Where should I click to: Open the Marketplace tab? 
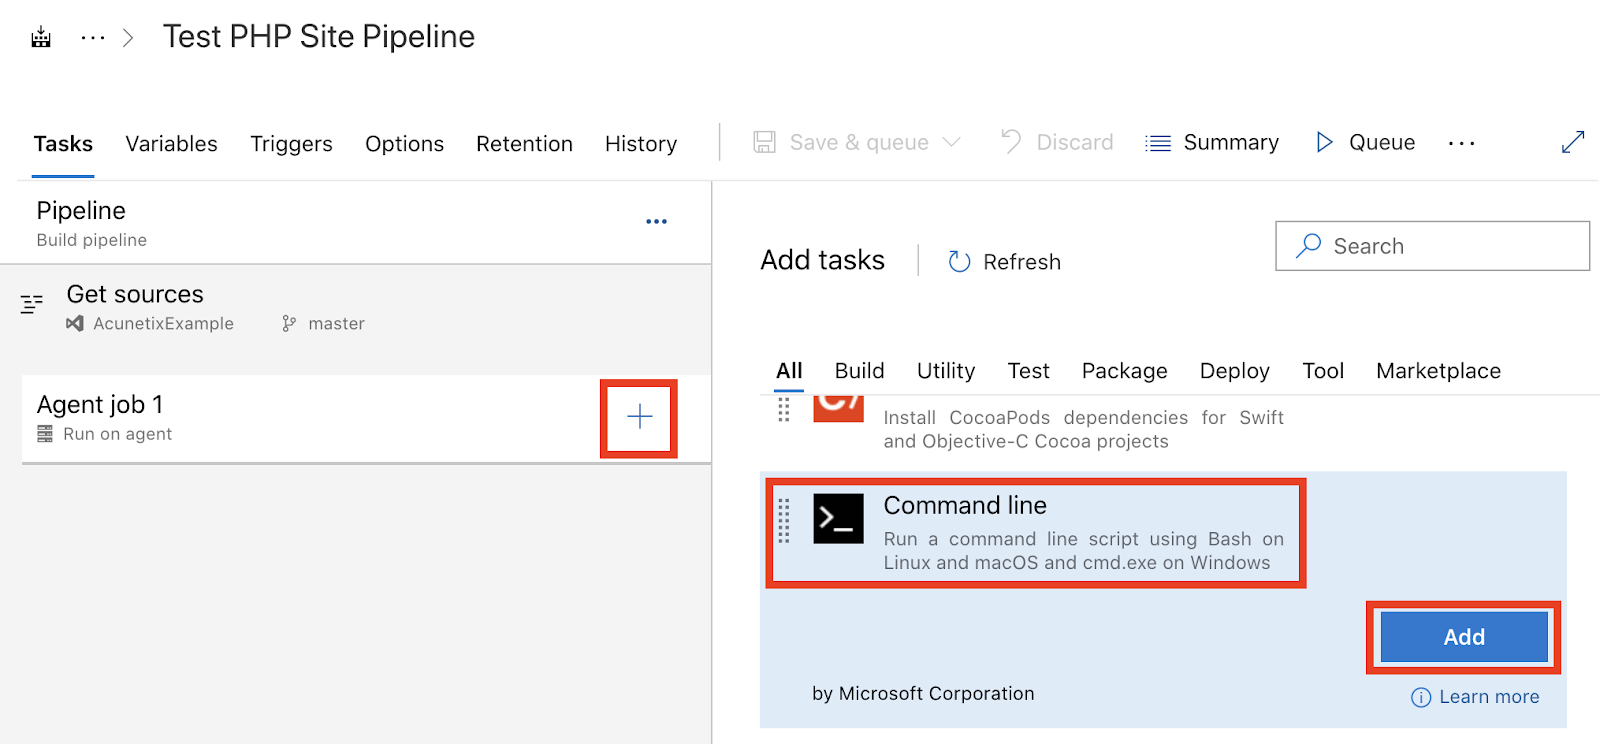[x=1438, y=371]
